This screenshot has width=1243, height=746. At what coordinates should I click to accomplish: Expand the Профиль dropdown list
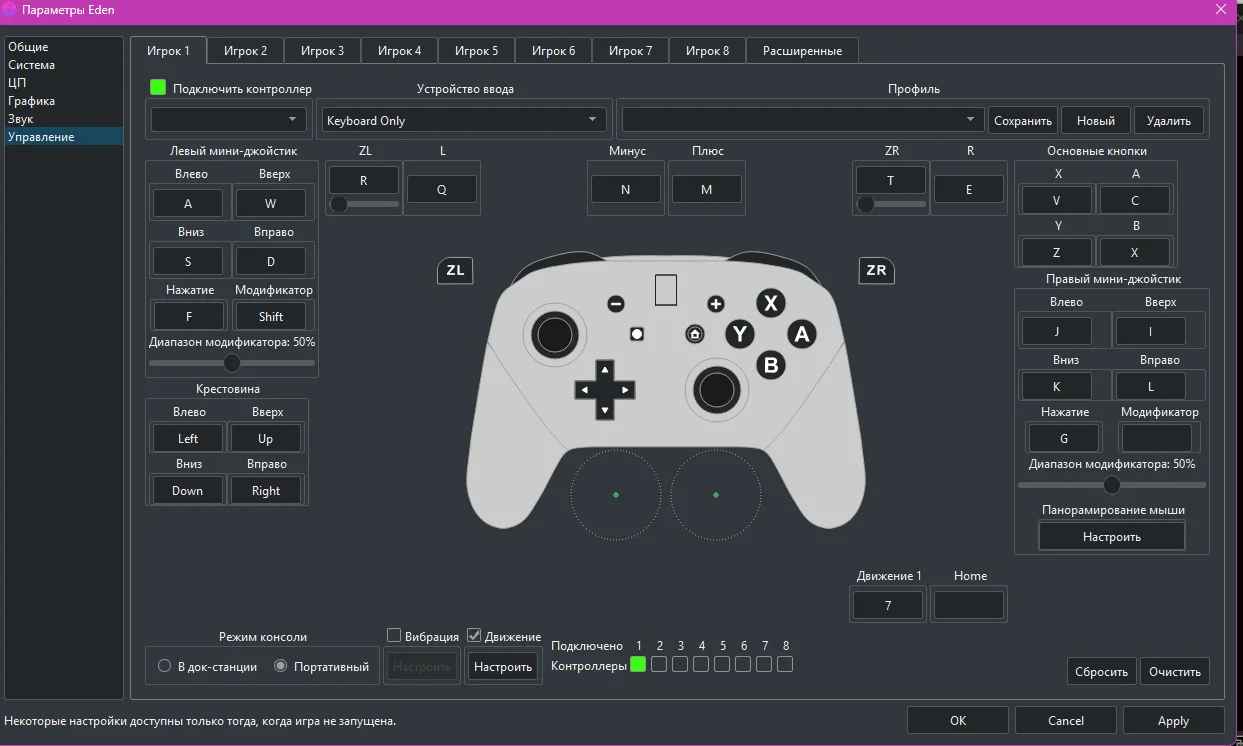tap(801, 120)
